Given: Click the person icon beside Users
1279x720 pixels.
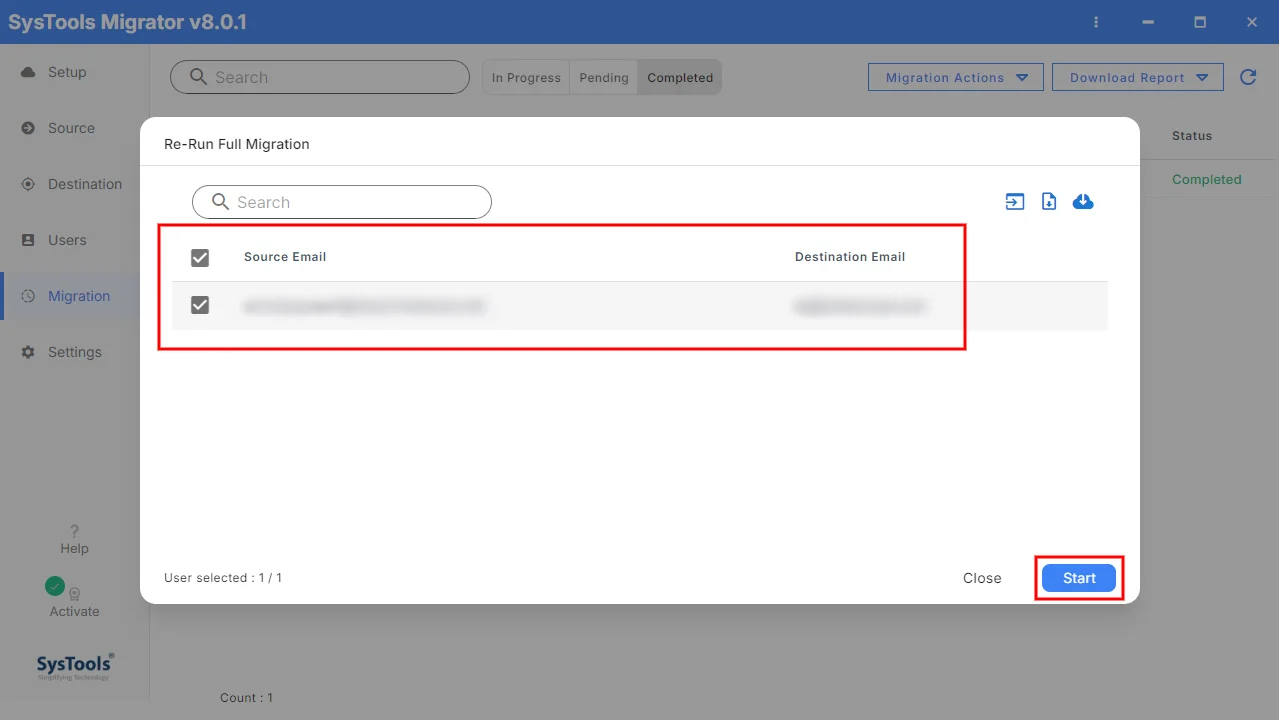Looking at the screenshot, I should click(28, 240).
